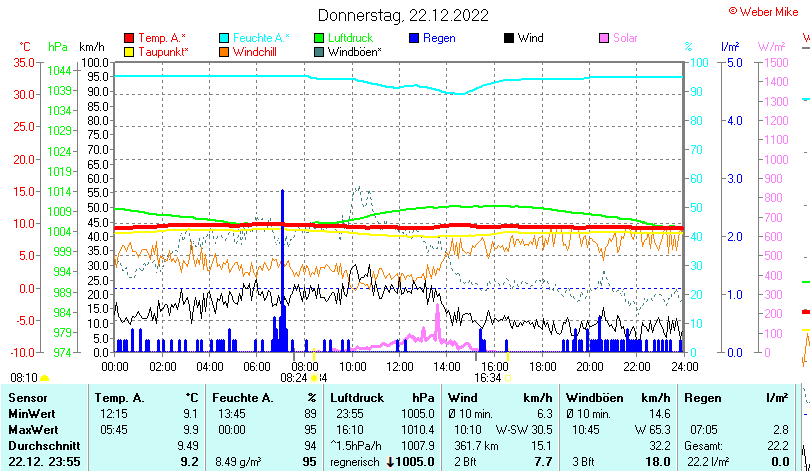Image resolution: width=810 pixels, height=471 pixels.
Task: Click the pink Solar legend swatch
Action: pyautogui.click(x=604, y=38)
